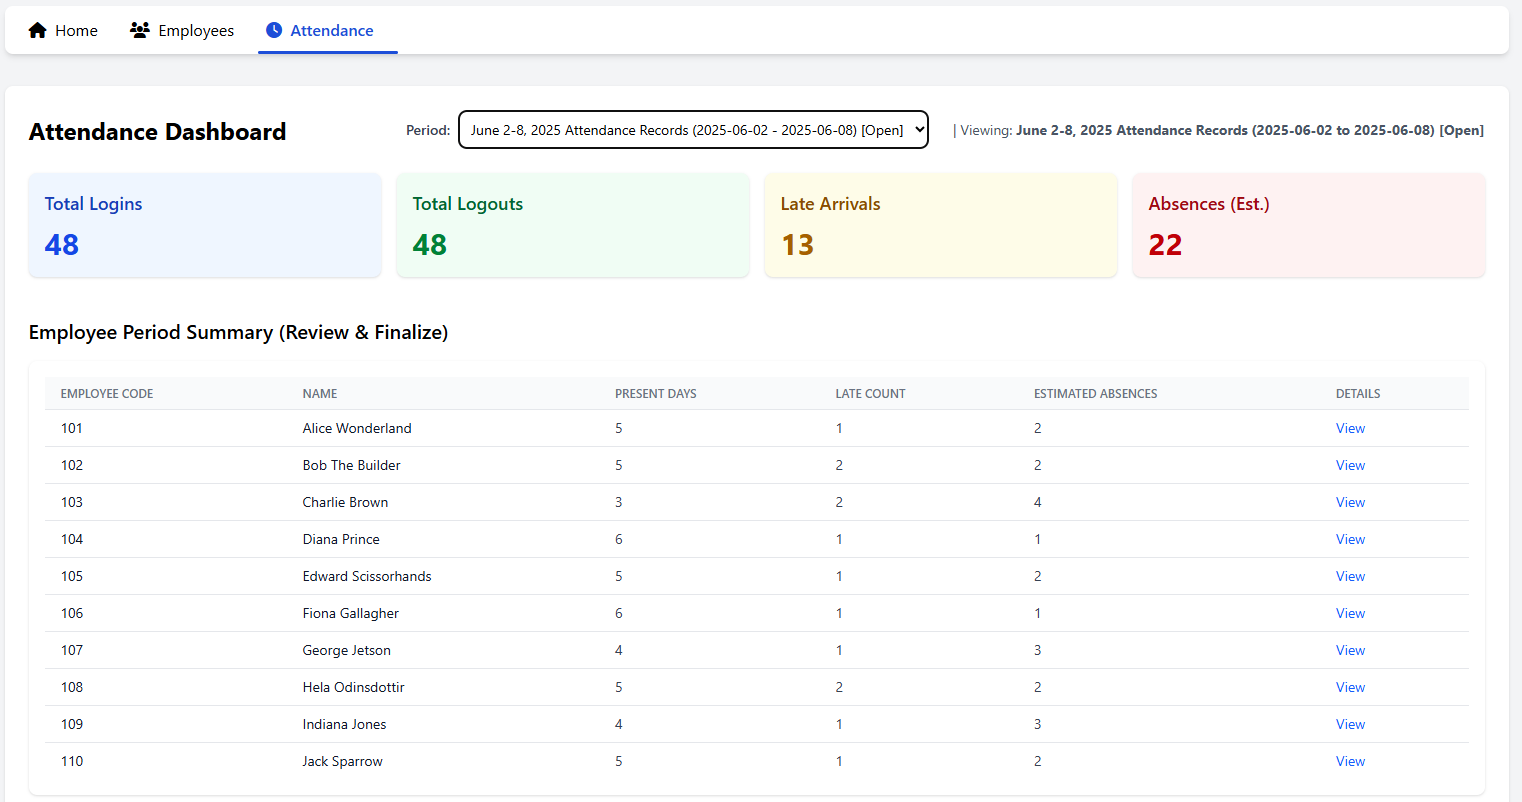1522x802 pixels.
Task: Click the Total Logouts card
Action: coord(572,225)
